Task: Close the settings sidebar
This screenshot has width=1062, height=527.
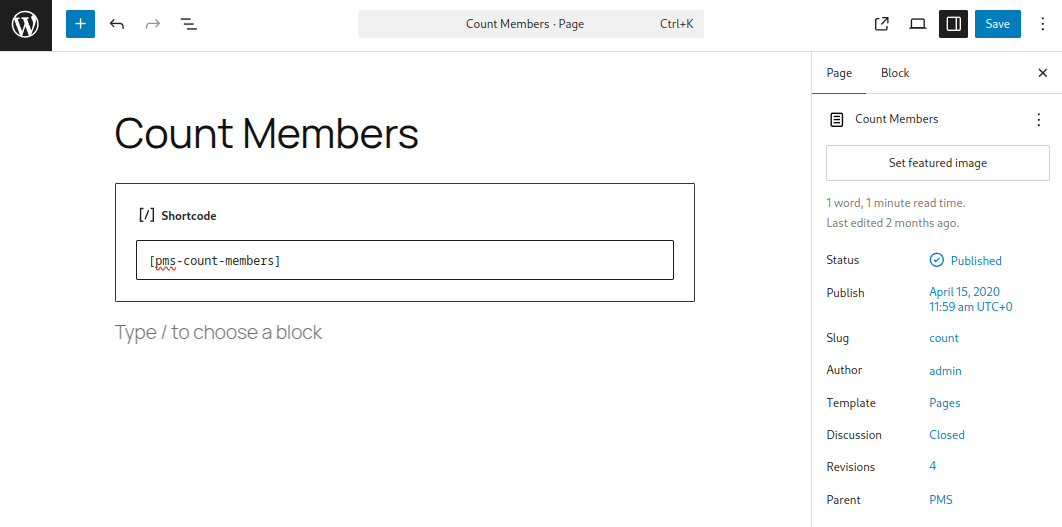Action: point(1042,73)
